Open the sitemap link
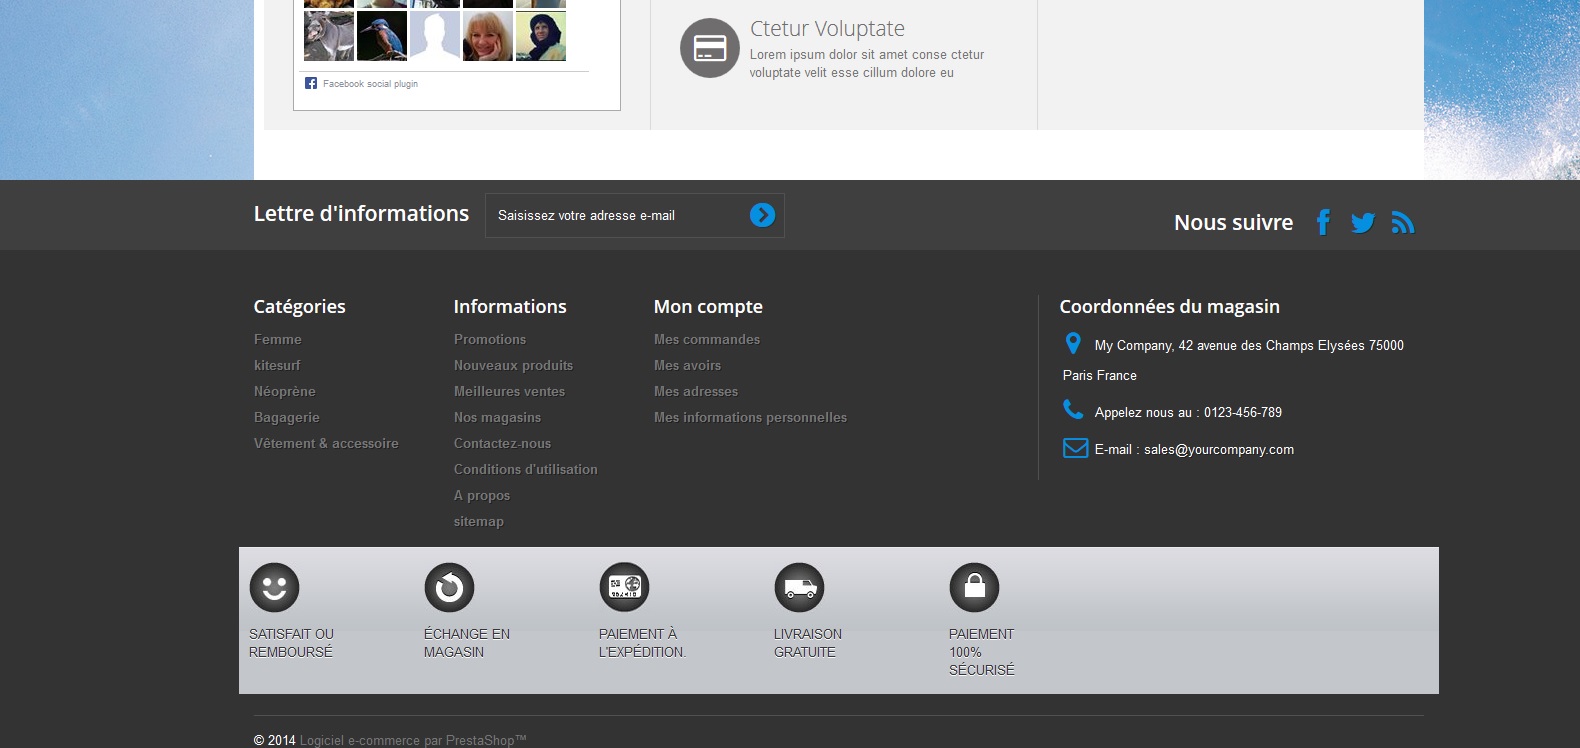 [x=479, y=521]
